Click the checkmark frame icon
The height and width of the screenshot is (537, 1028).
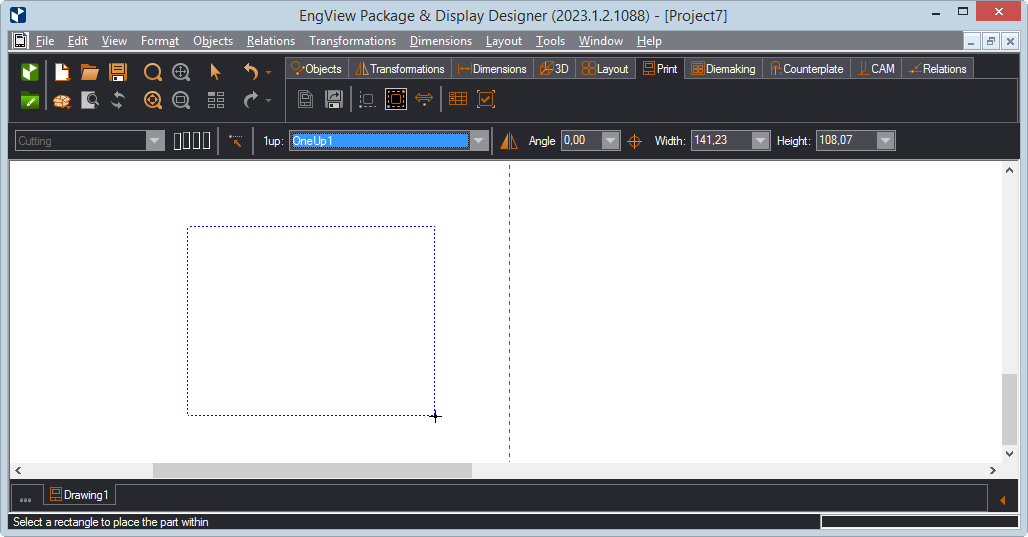(486, 99)
